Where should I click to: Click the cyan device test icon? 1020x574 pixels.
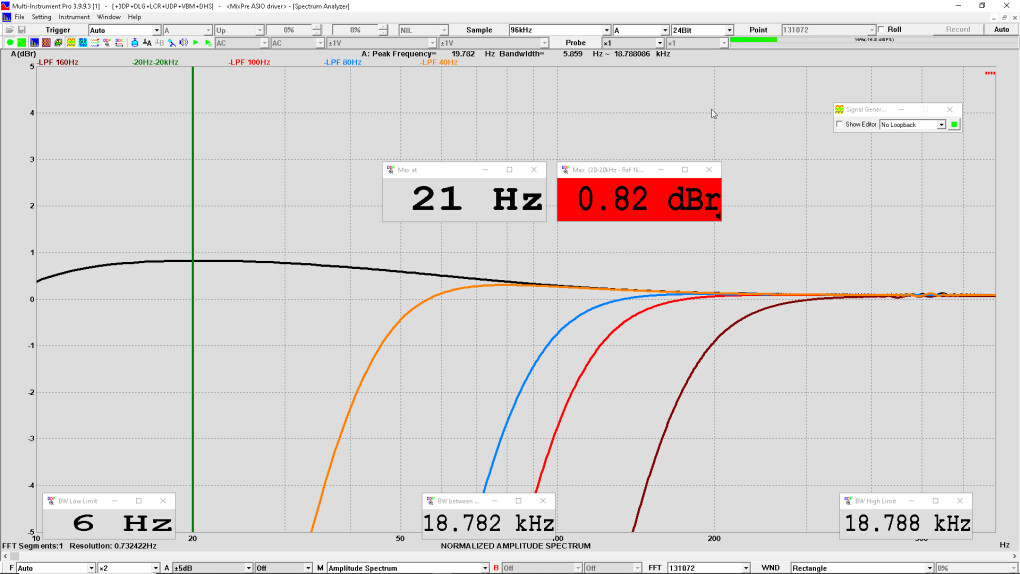(x=83, y=43)
